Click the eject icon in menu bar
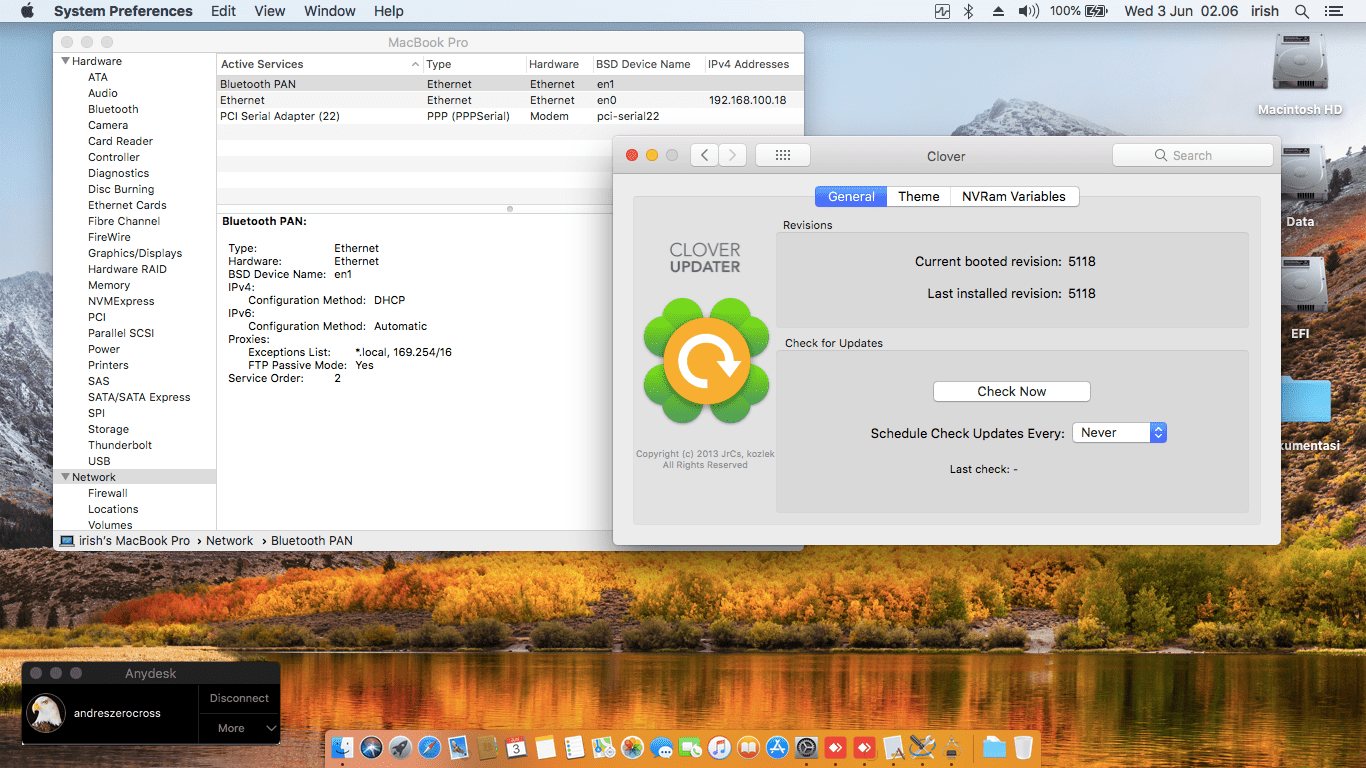 coord(998,11)
